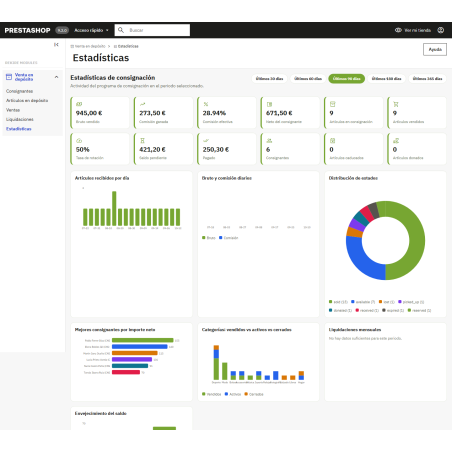Select the Últimos 60 días filter
This screenshot has width=452, height=452.
pos(308,79)
